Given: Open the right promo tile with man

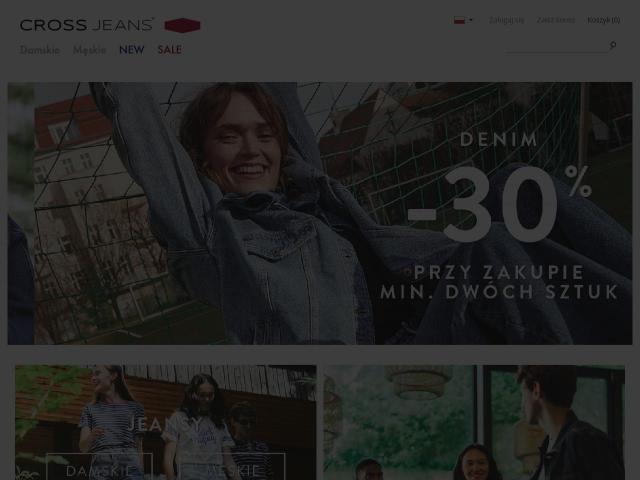Looking at the screenshot, I should click(x=474, y=422).
